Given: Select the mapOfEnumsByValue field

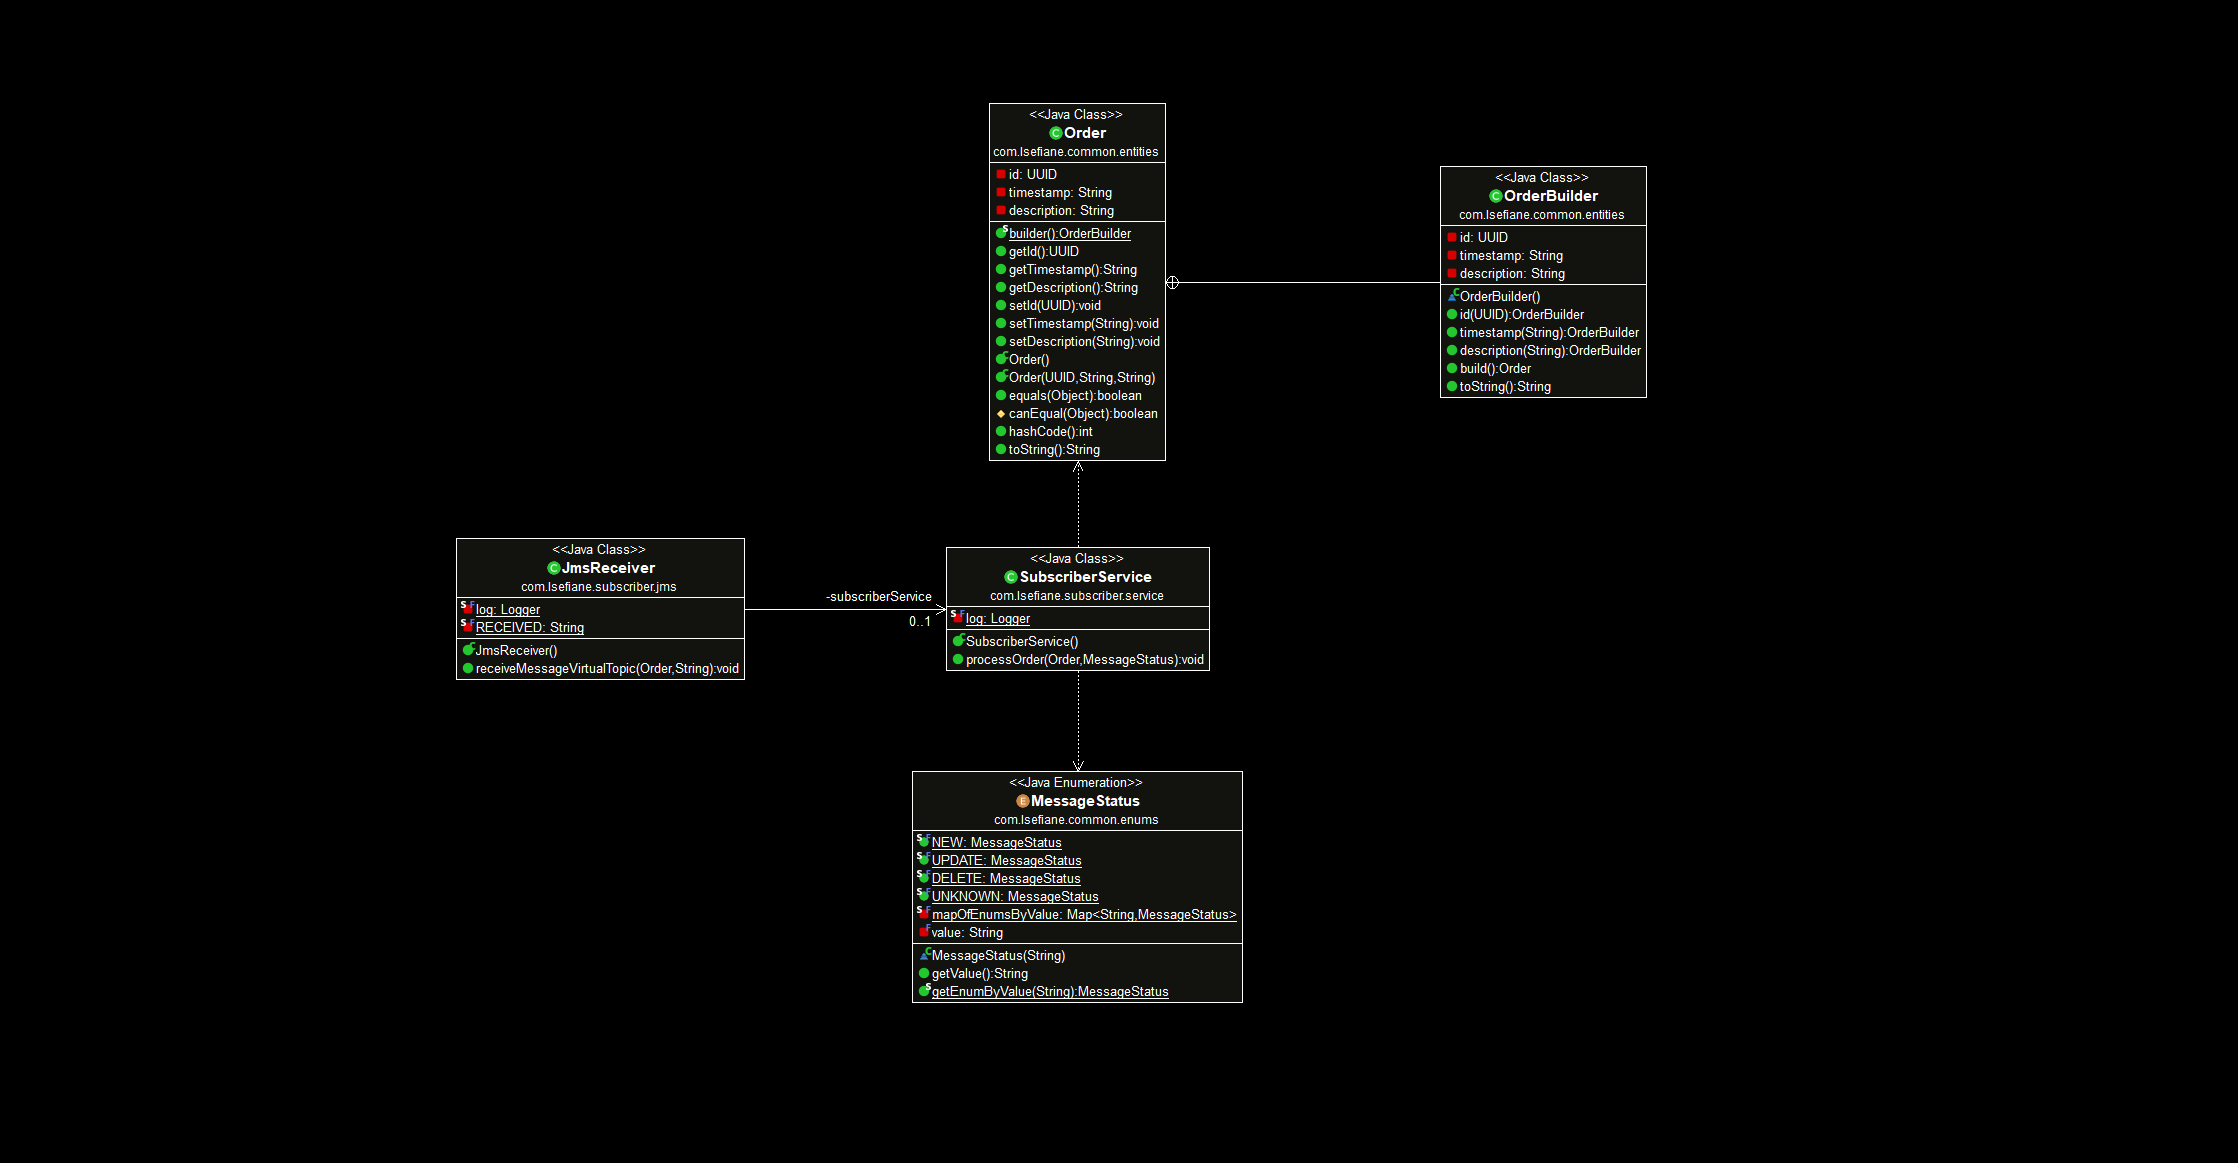Looking at the screenshot, I should [1083, 915].
